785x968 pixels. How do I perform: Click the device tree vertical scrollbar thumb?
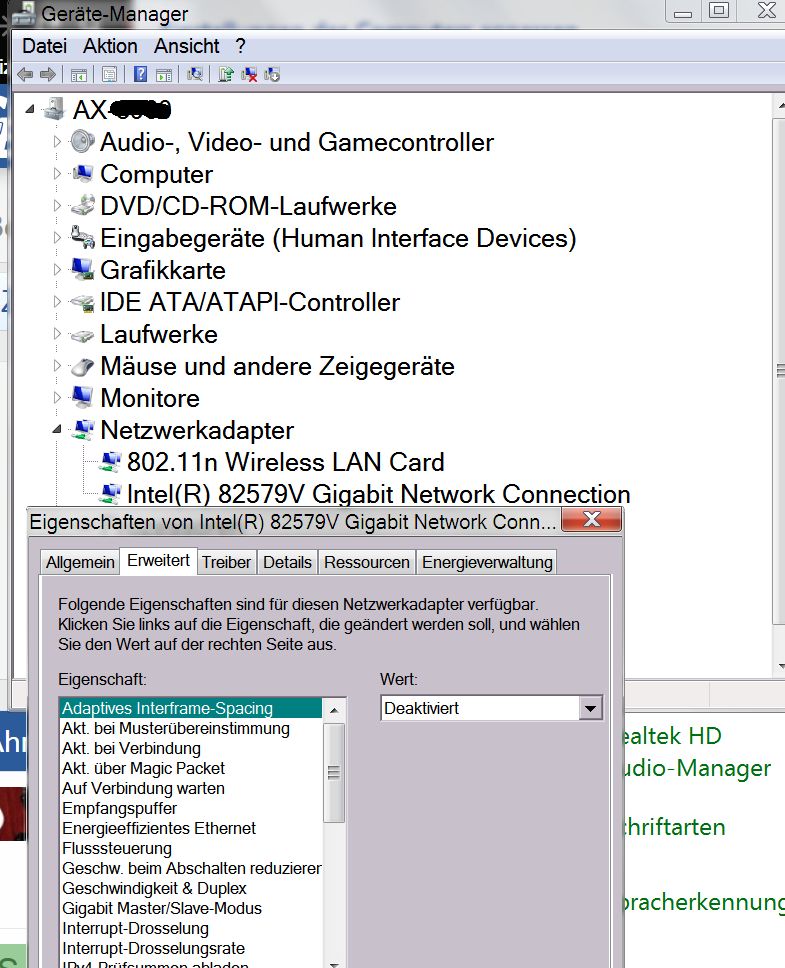[779, 370]
